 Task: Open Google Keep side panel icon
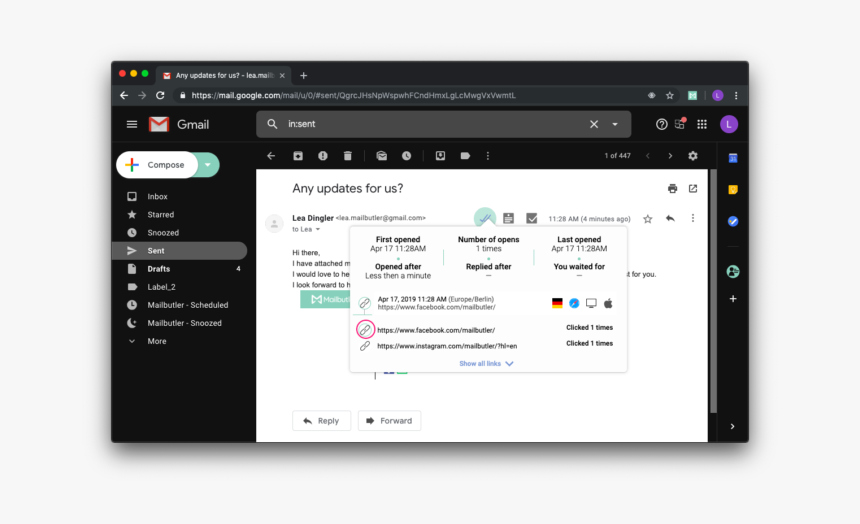tap(733, 190)
